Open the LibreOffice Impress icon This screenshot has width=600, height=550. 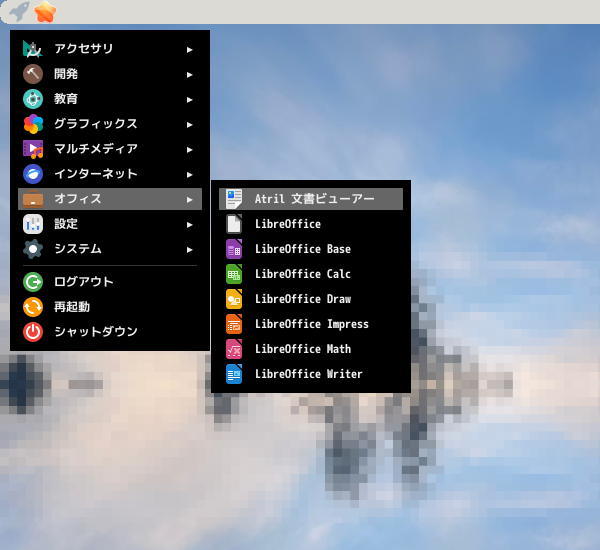[234, 324]
